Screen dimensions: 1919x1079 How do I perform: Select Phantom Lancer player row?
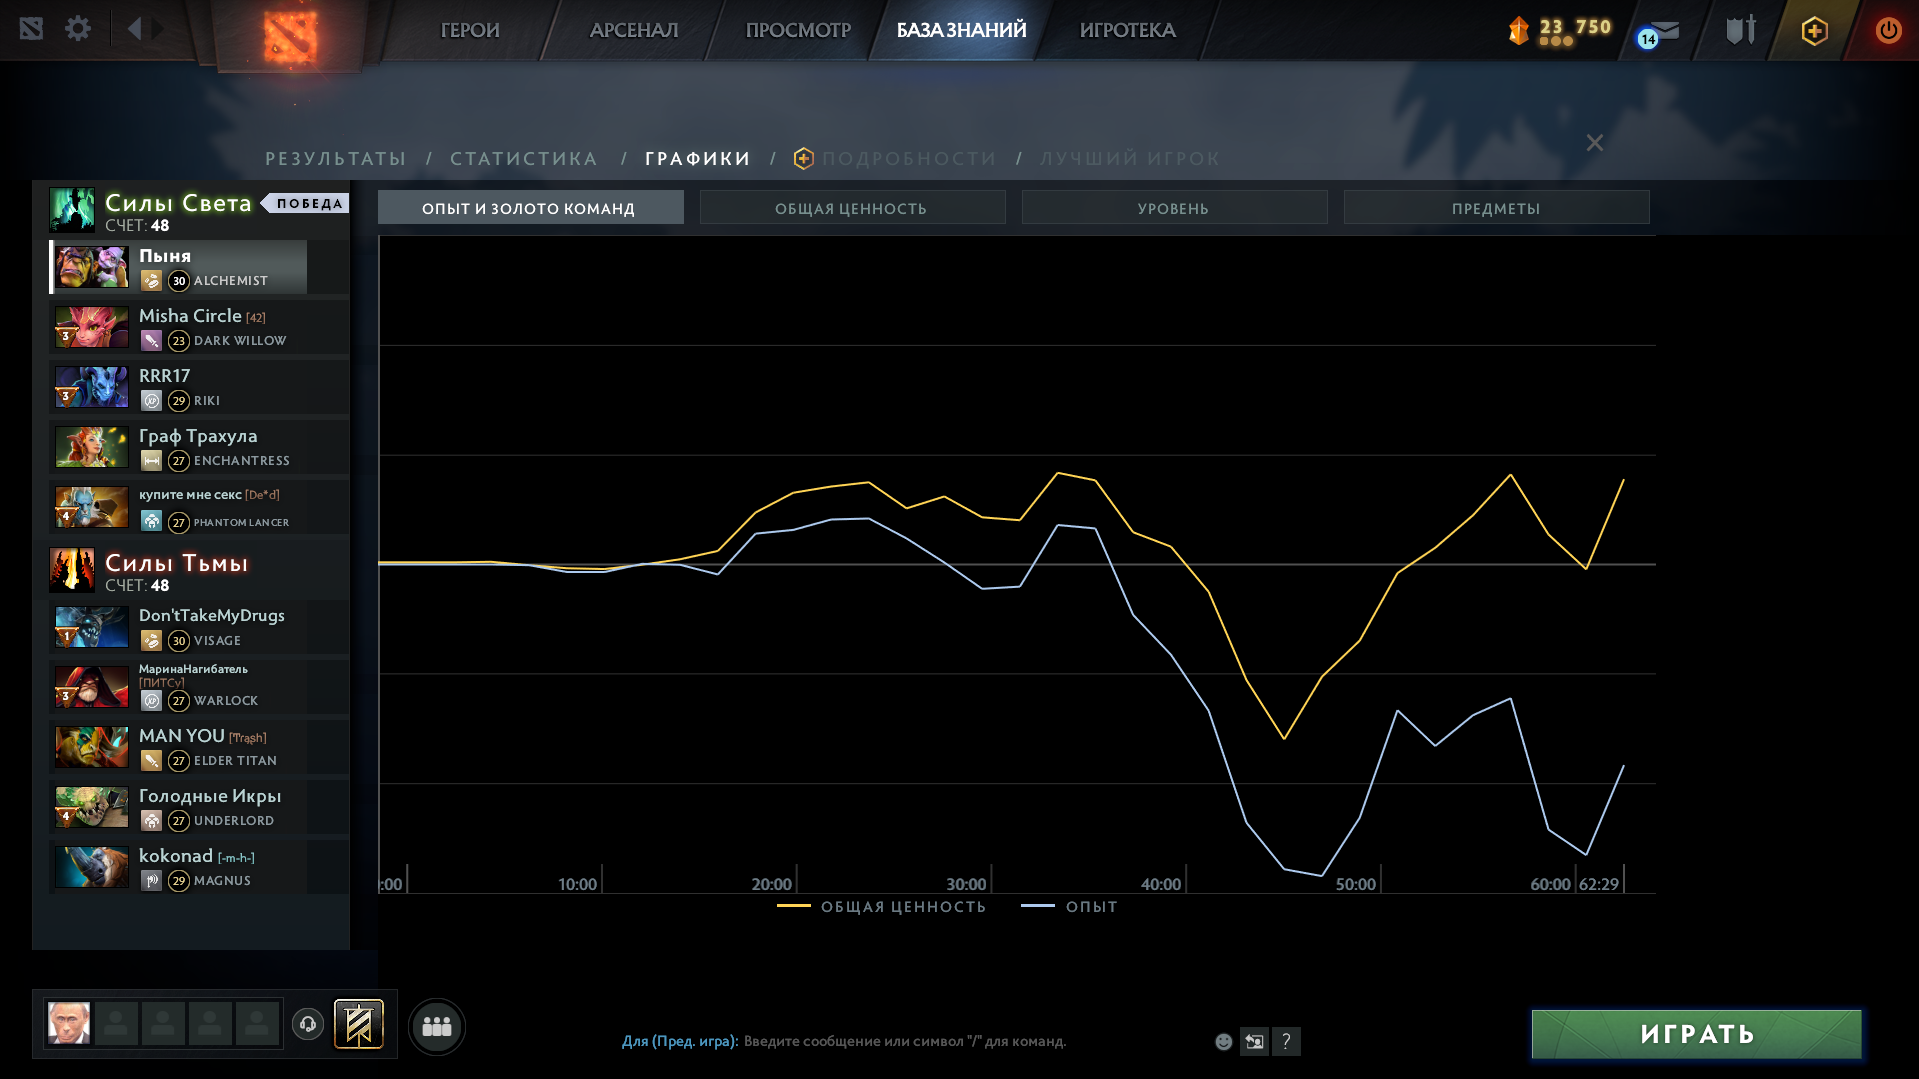pos(199,507)
